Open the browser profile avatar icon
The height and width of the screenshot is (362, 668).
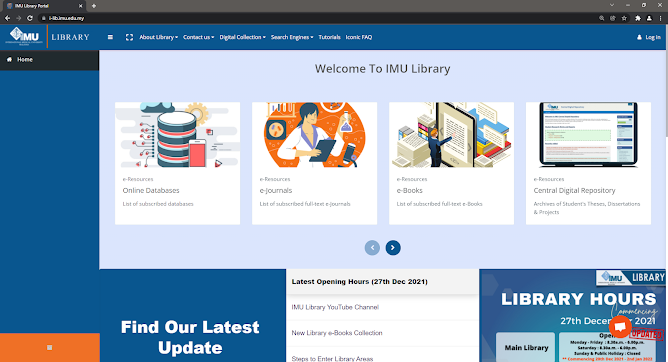(649, 18)
